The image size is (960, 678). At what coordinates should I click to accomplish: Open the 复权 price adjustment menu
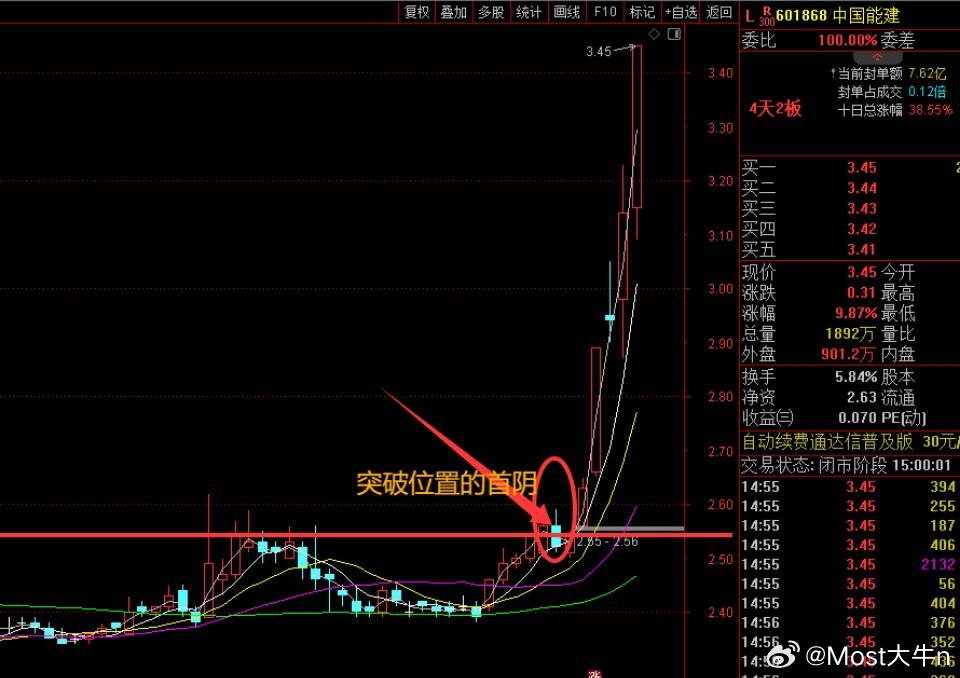coord(417,12)
